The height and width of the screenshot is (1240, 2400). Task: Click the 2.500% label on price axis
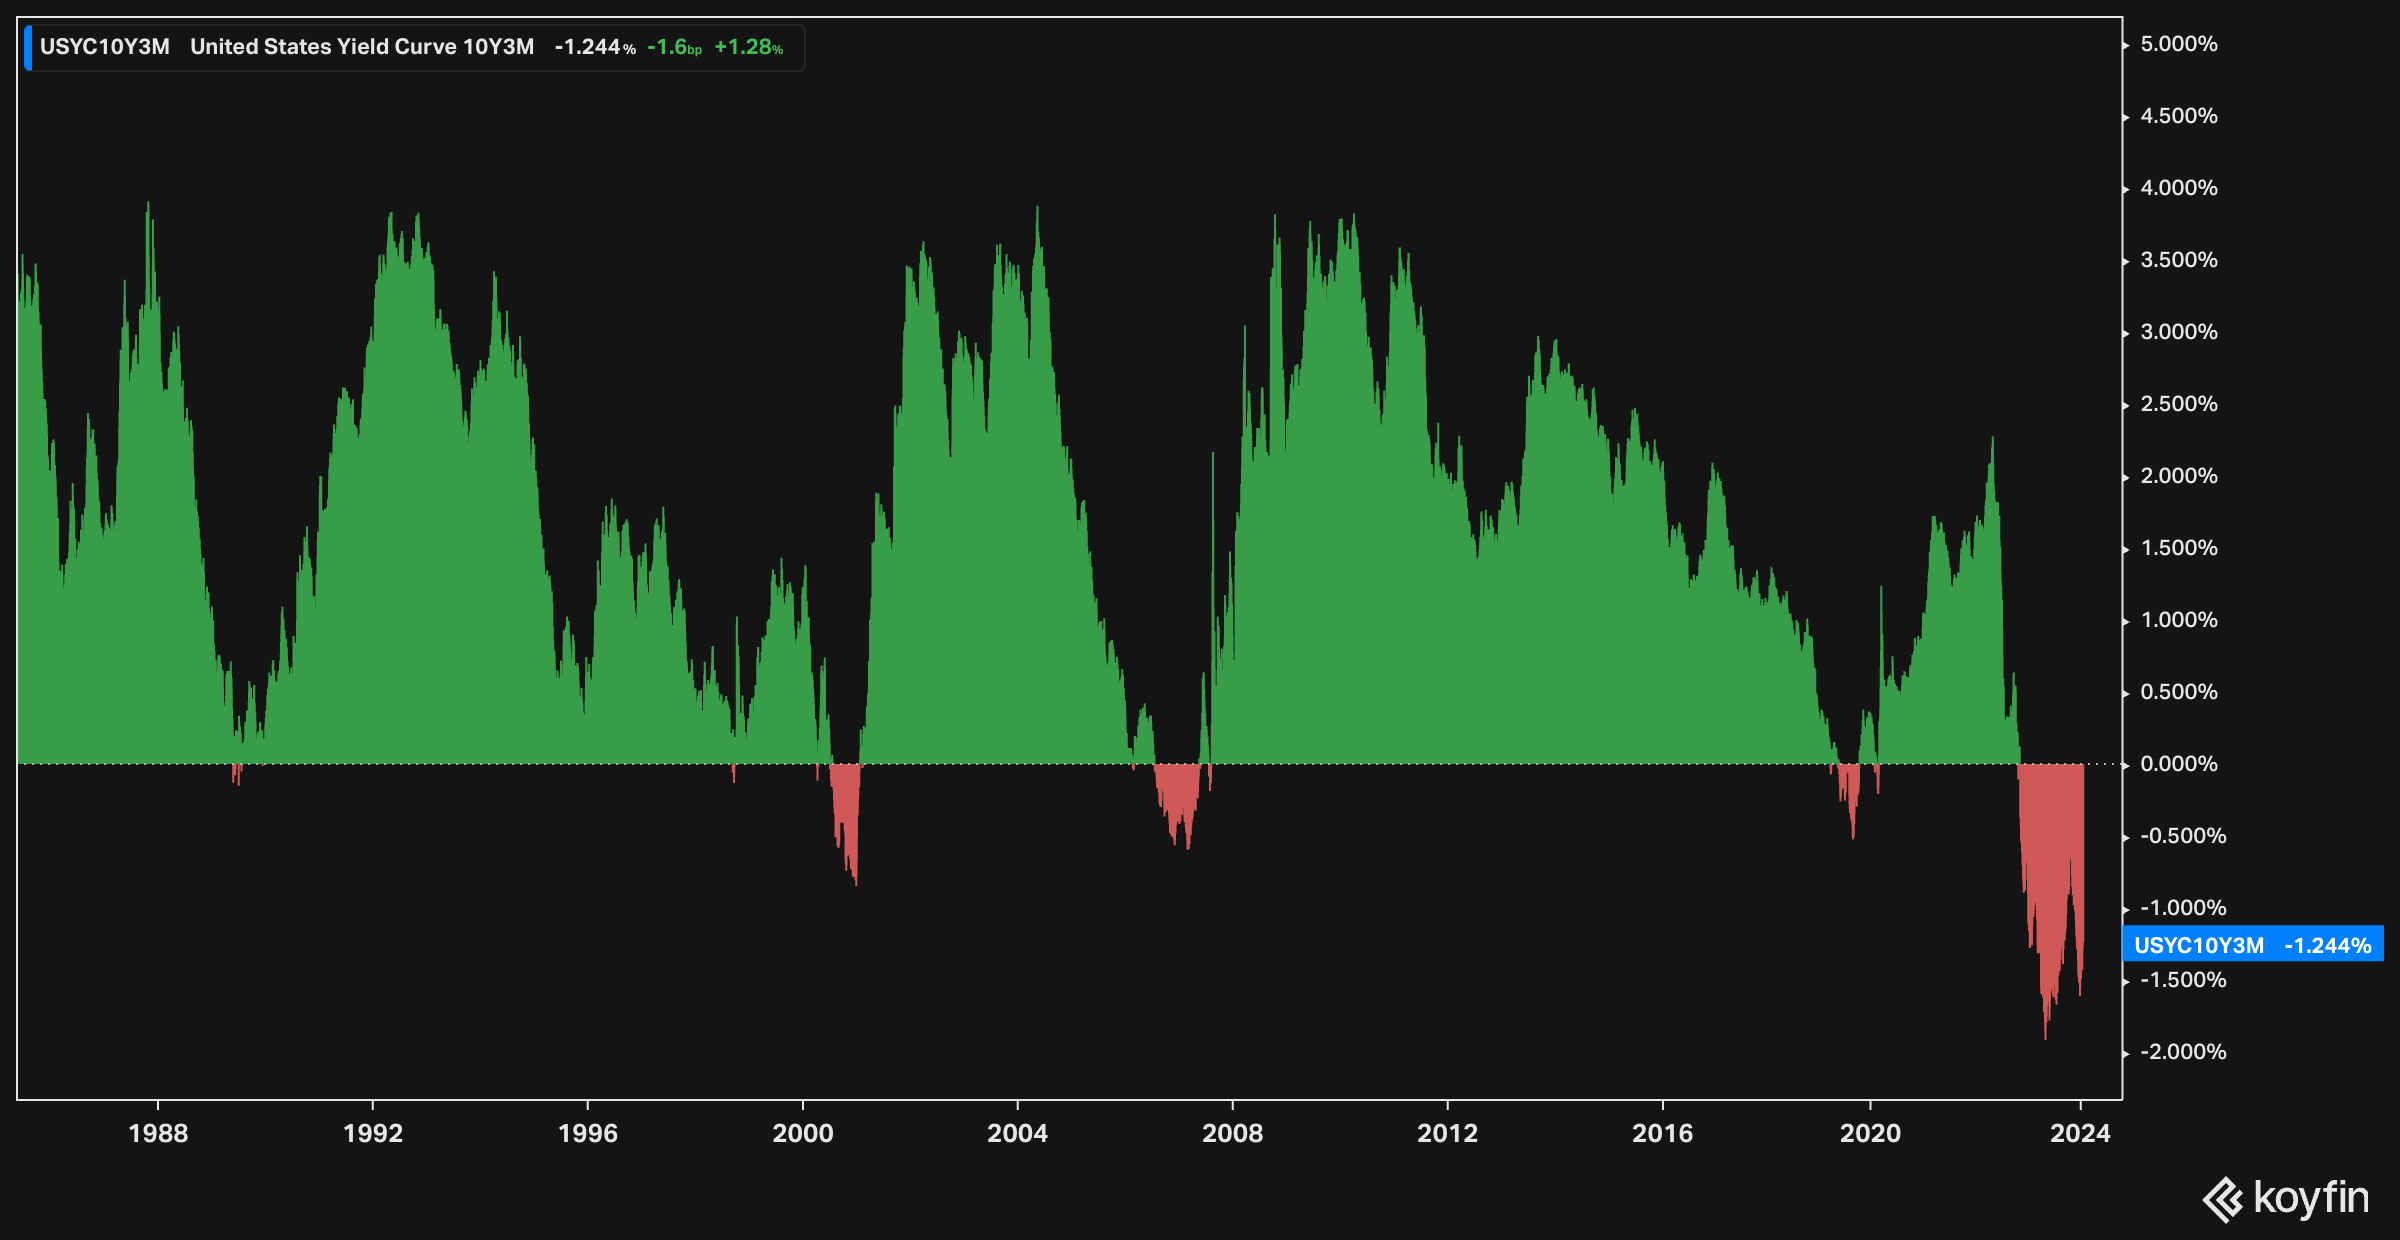click(x=2178, y=404)
